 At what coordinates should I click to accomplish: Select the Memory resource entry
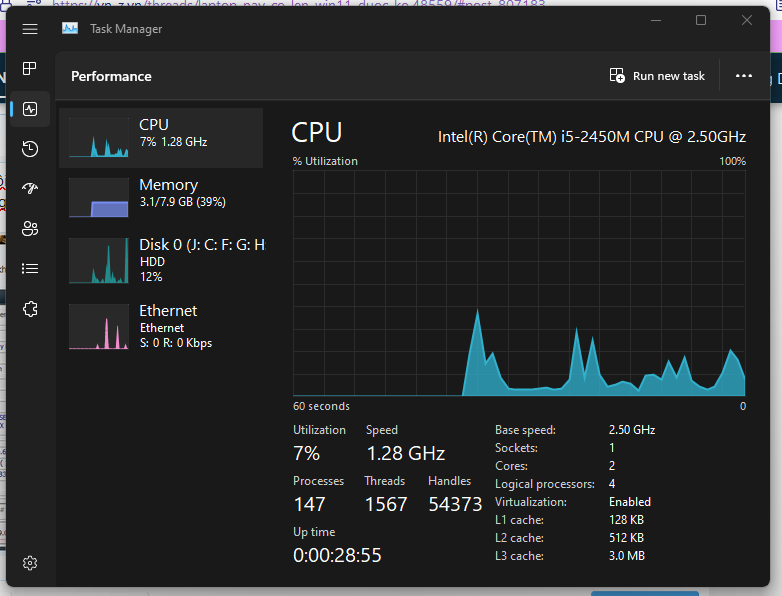coord(161,198)
